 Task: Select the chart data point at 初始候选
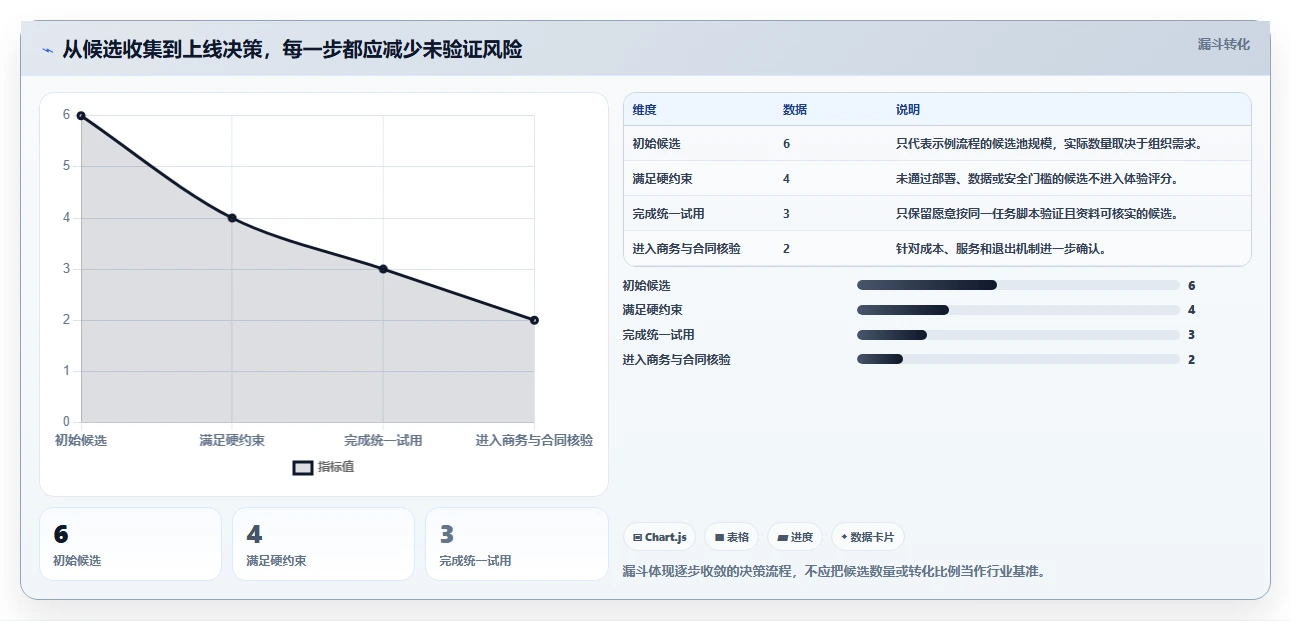pos(81,115)
